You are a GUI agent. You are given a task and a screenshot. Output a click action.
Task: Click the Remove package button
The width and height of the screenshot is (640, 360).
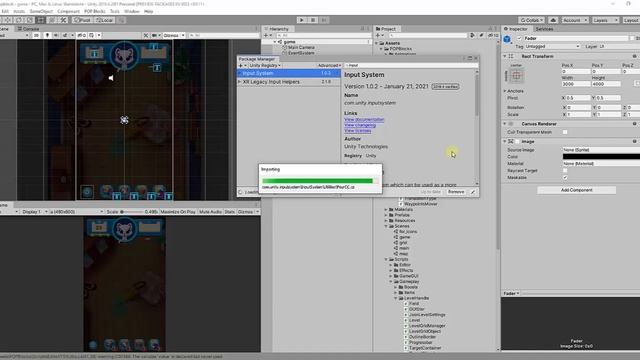coord(456,192)
